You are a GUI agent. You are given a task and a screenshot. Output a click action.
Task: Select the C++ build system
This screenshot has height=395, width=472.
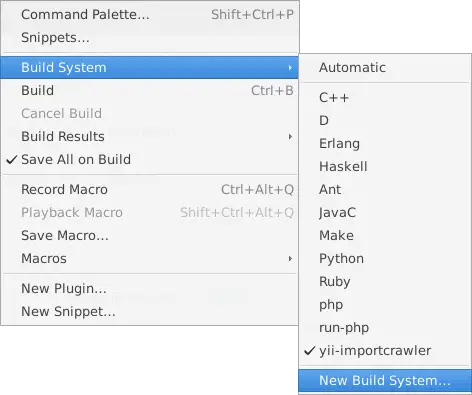coord(385,97)
